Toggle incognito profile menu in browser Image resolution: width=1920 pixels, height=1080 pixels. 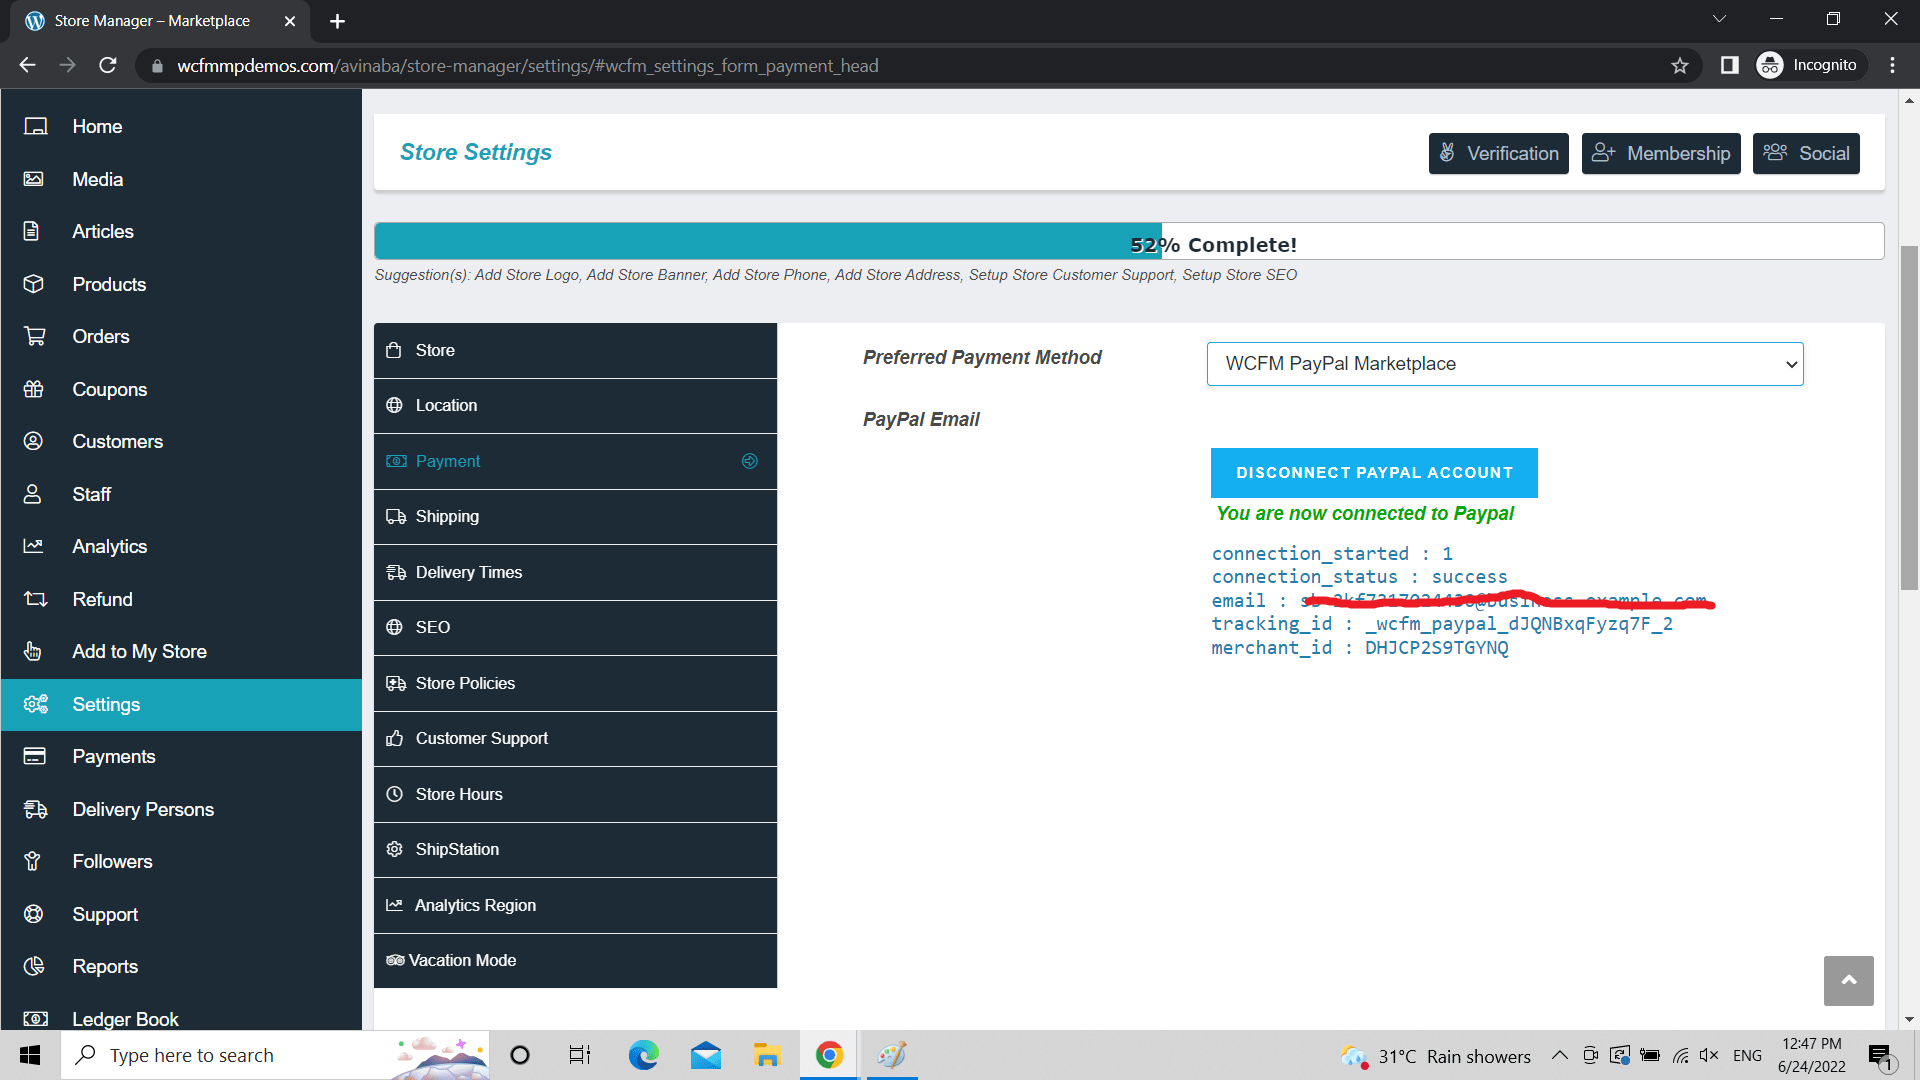pos(1808,65)
